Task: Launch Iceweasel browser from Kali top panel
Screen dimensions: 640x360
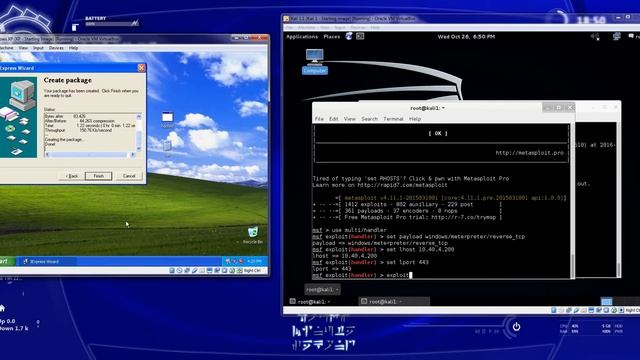Action: pyautogui.click(x=349, y=36)
